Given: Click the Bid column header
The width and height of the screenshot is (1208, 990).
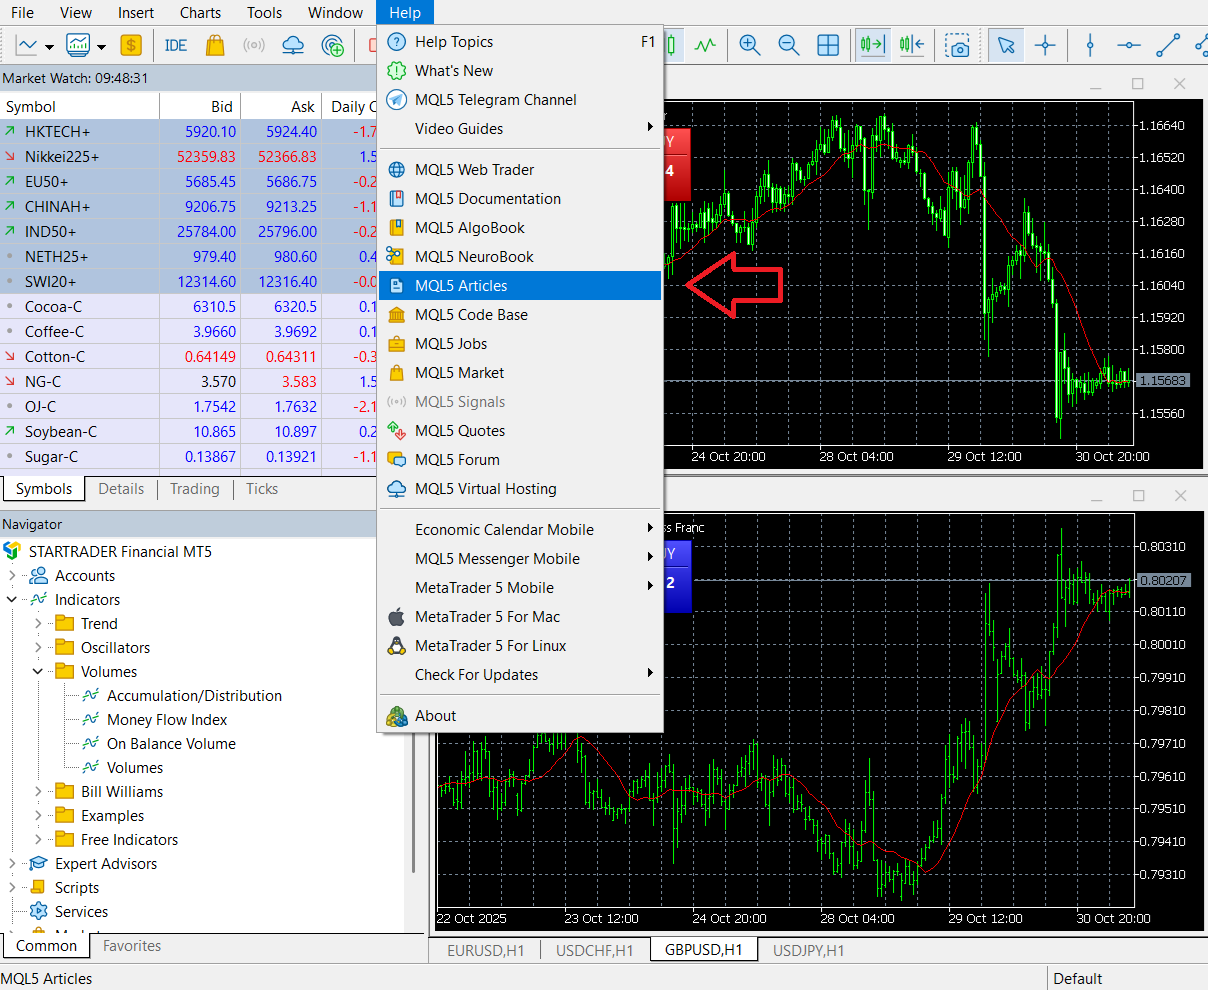Looking at the screenshot, I should [200, 107].
